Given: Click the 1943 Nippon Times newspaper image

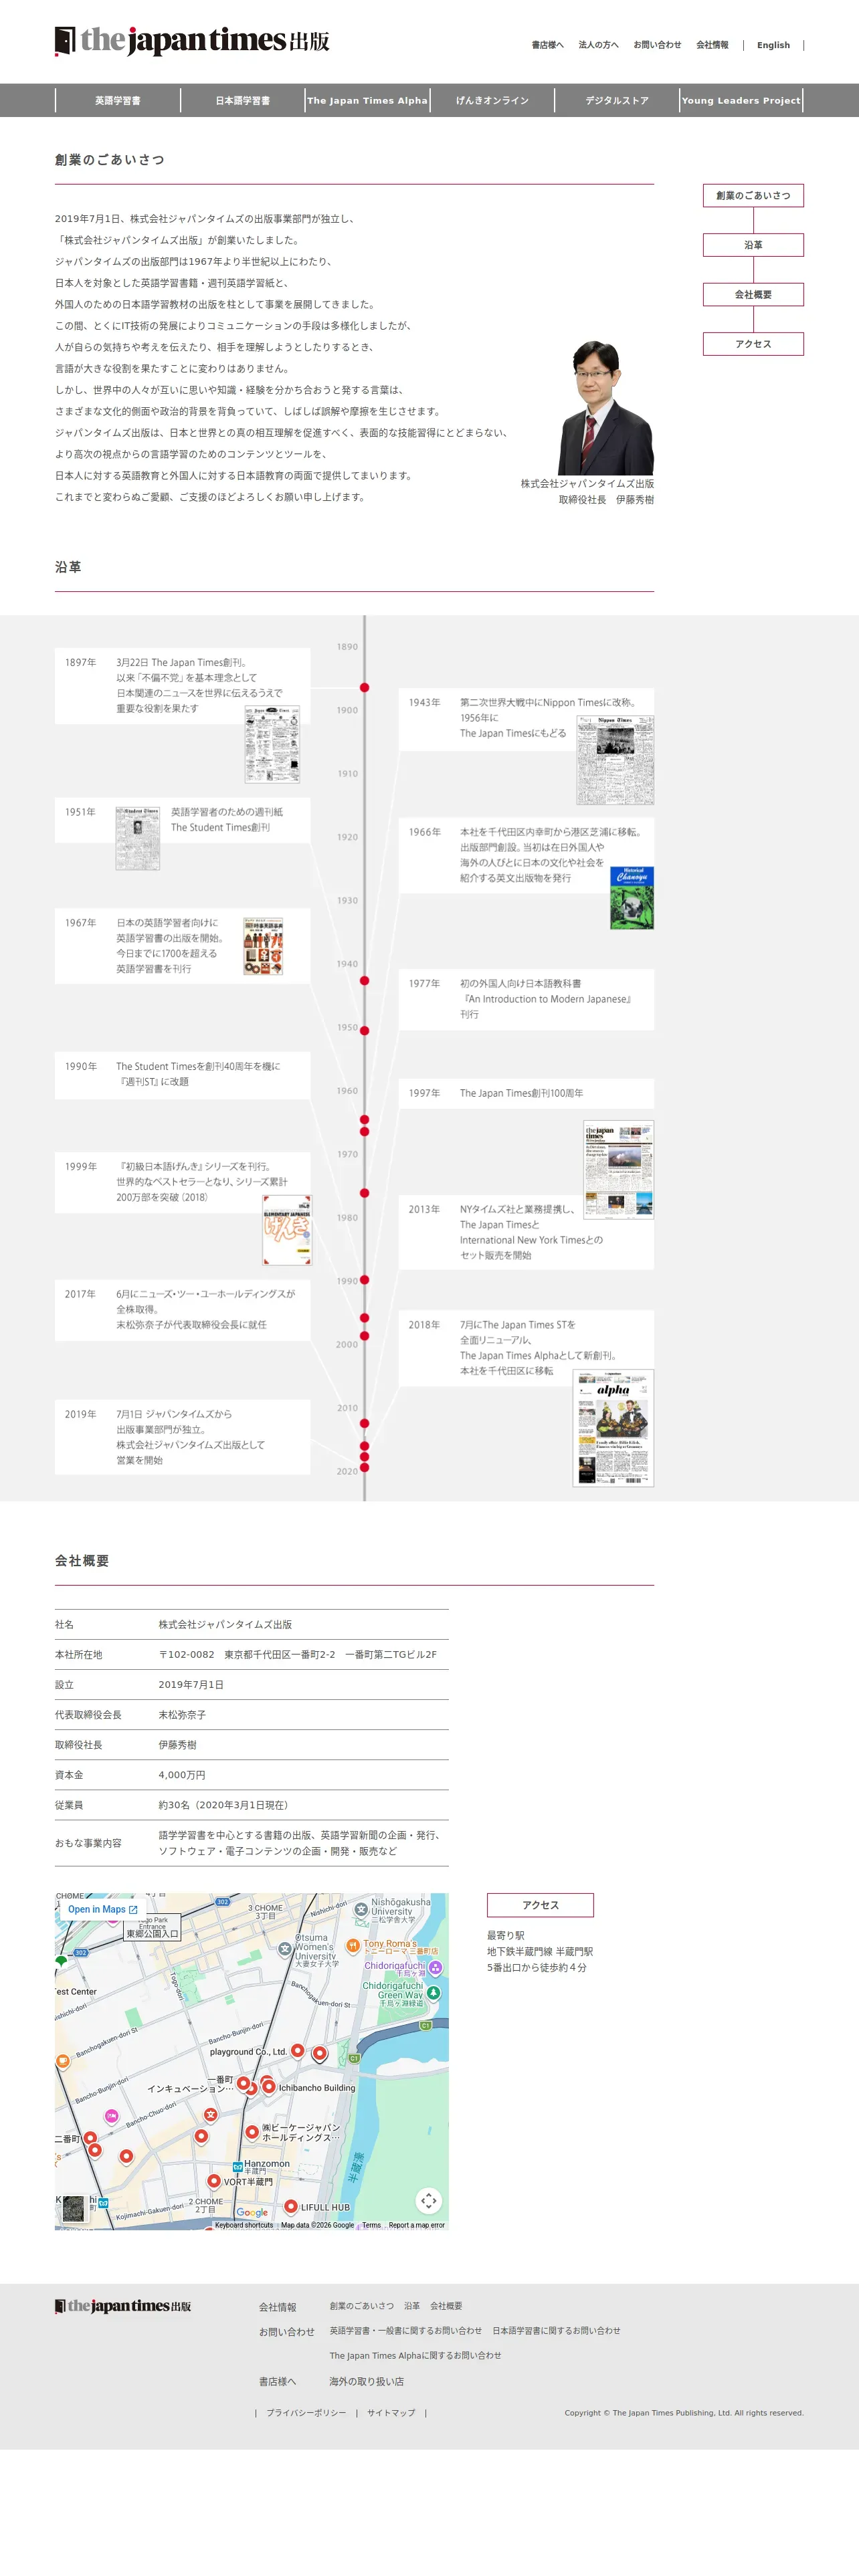Looking at the screenshot, I should tap(615, 760).
